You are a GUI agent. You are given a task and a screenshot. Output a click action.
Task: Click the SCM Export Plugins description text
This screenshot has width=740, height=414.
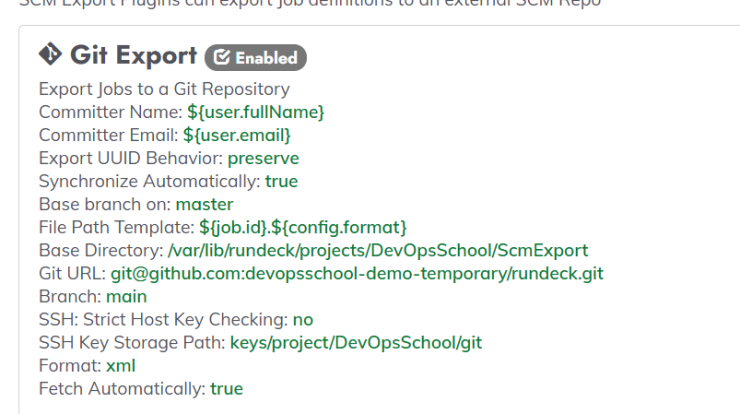tap(310, 4)
